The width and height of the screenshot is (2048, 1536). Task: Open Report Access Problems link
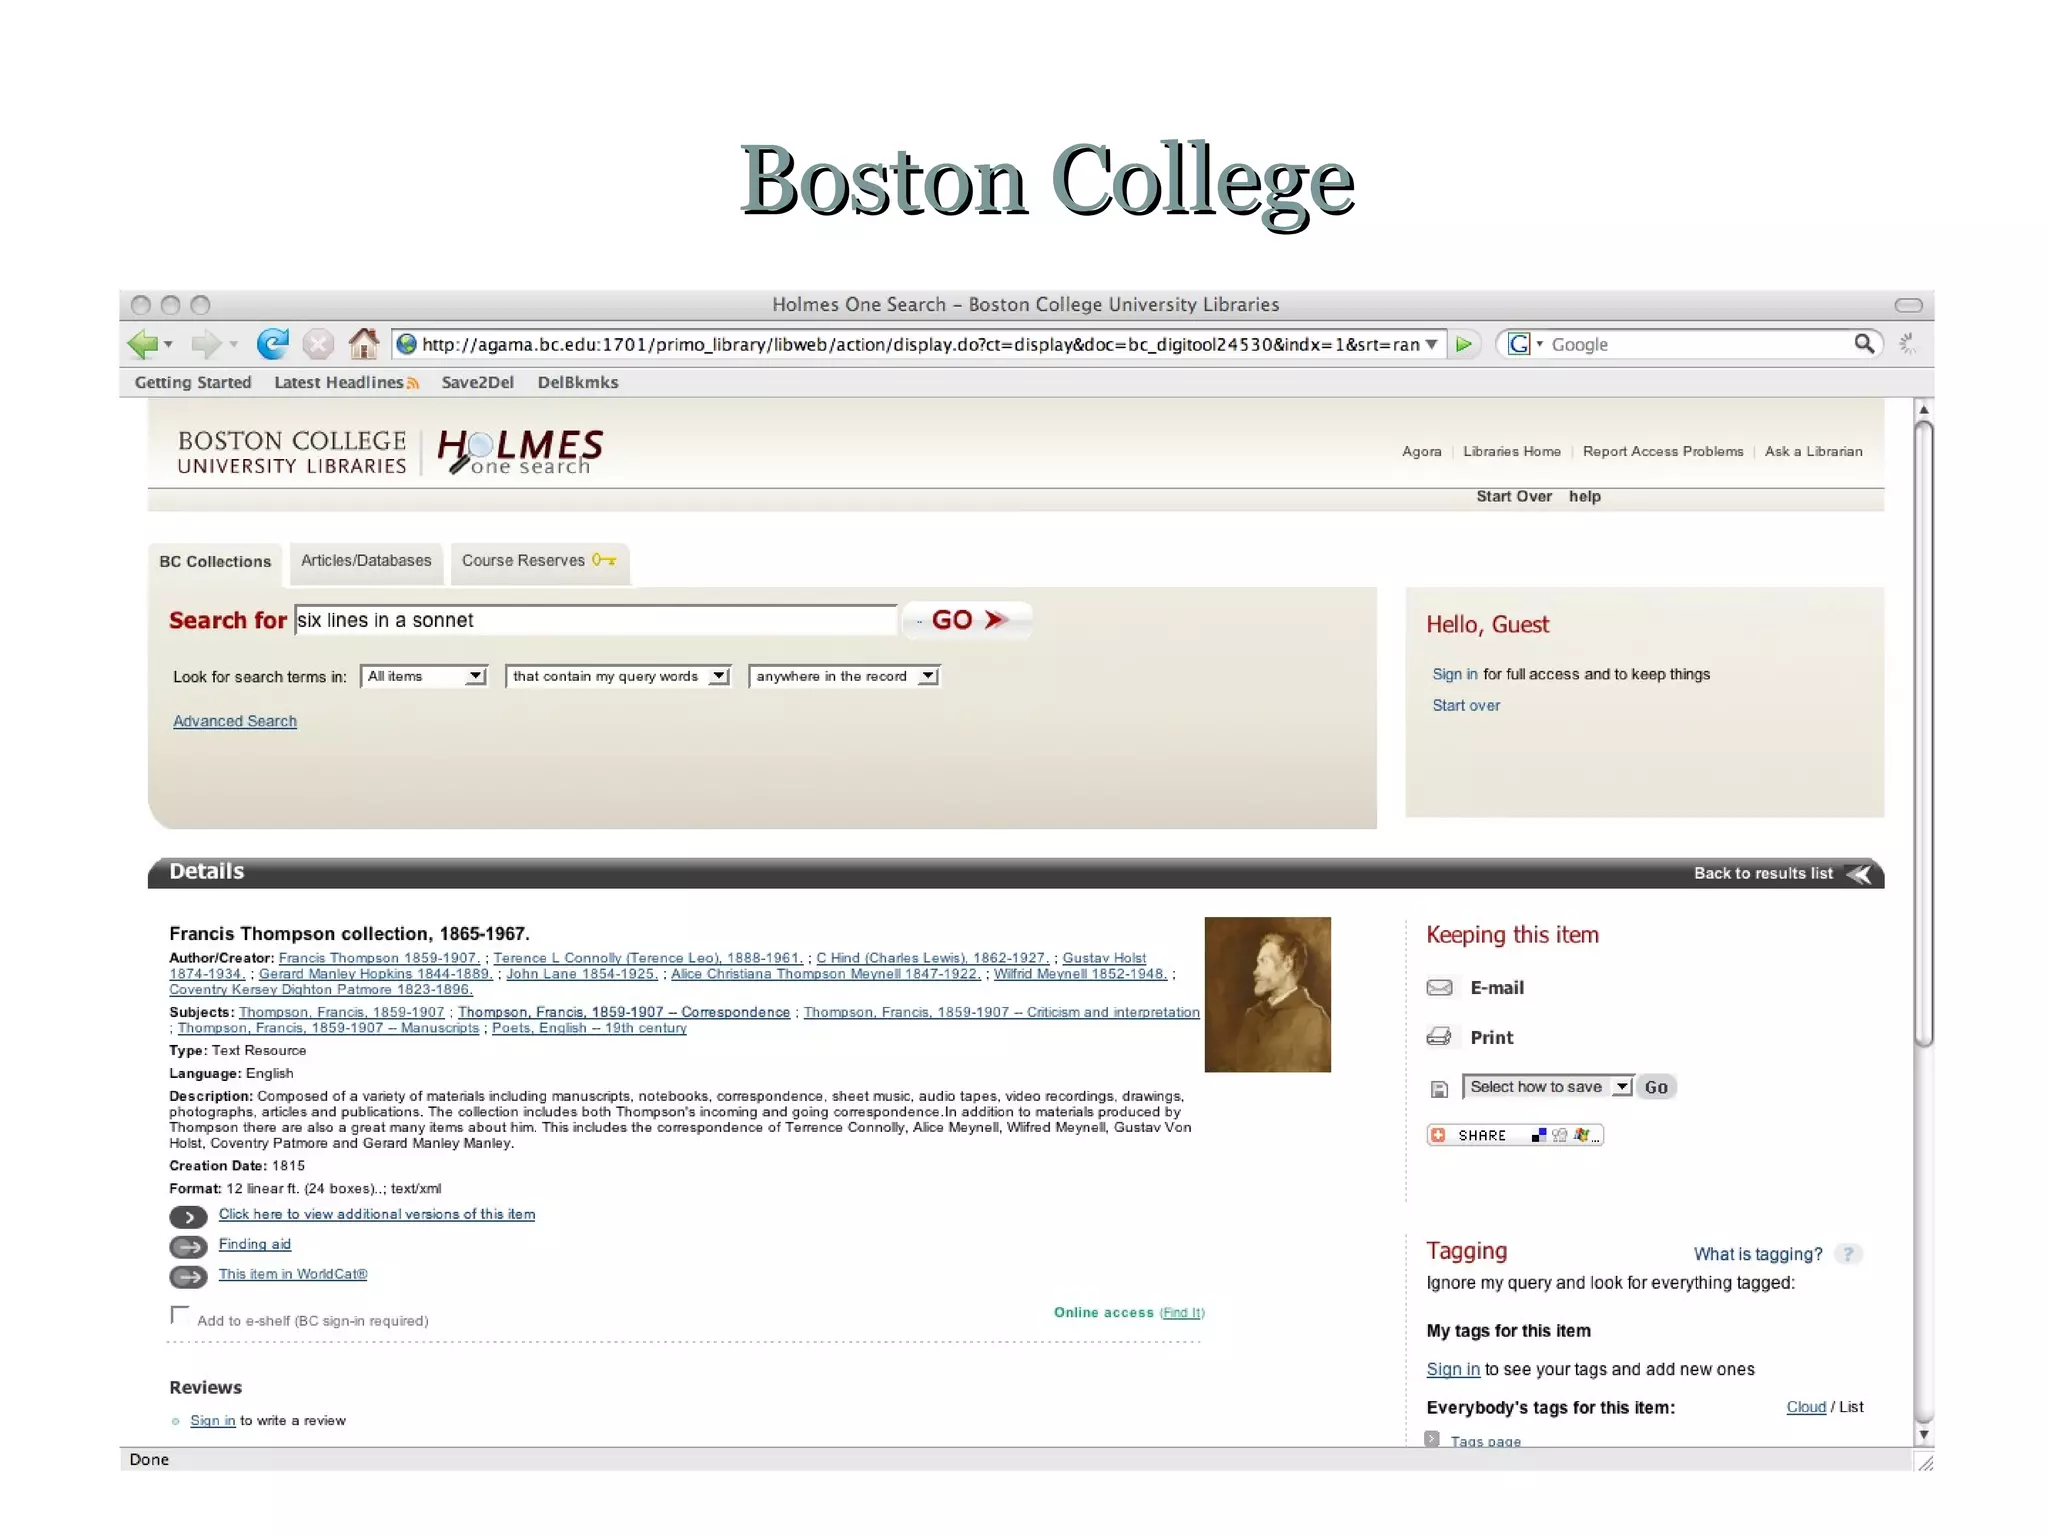[1662, 452]
